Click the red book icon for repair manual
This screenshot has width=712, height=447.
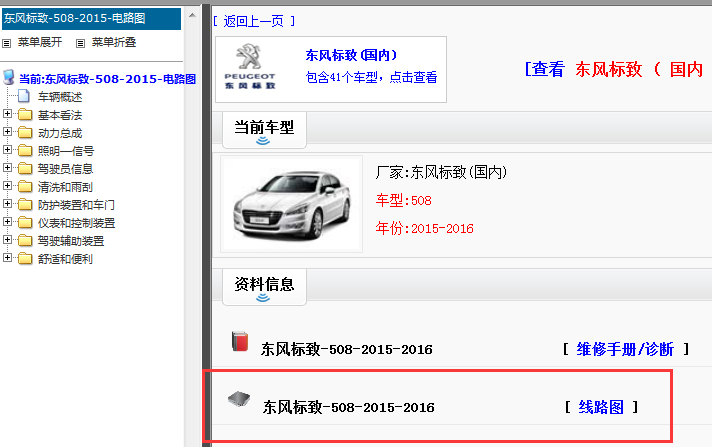(x=240, y=342)
